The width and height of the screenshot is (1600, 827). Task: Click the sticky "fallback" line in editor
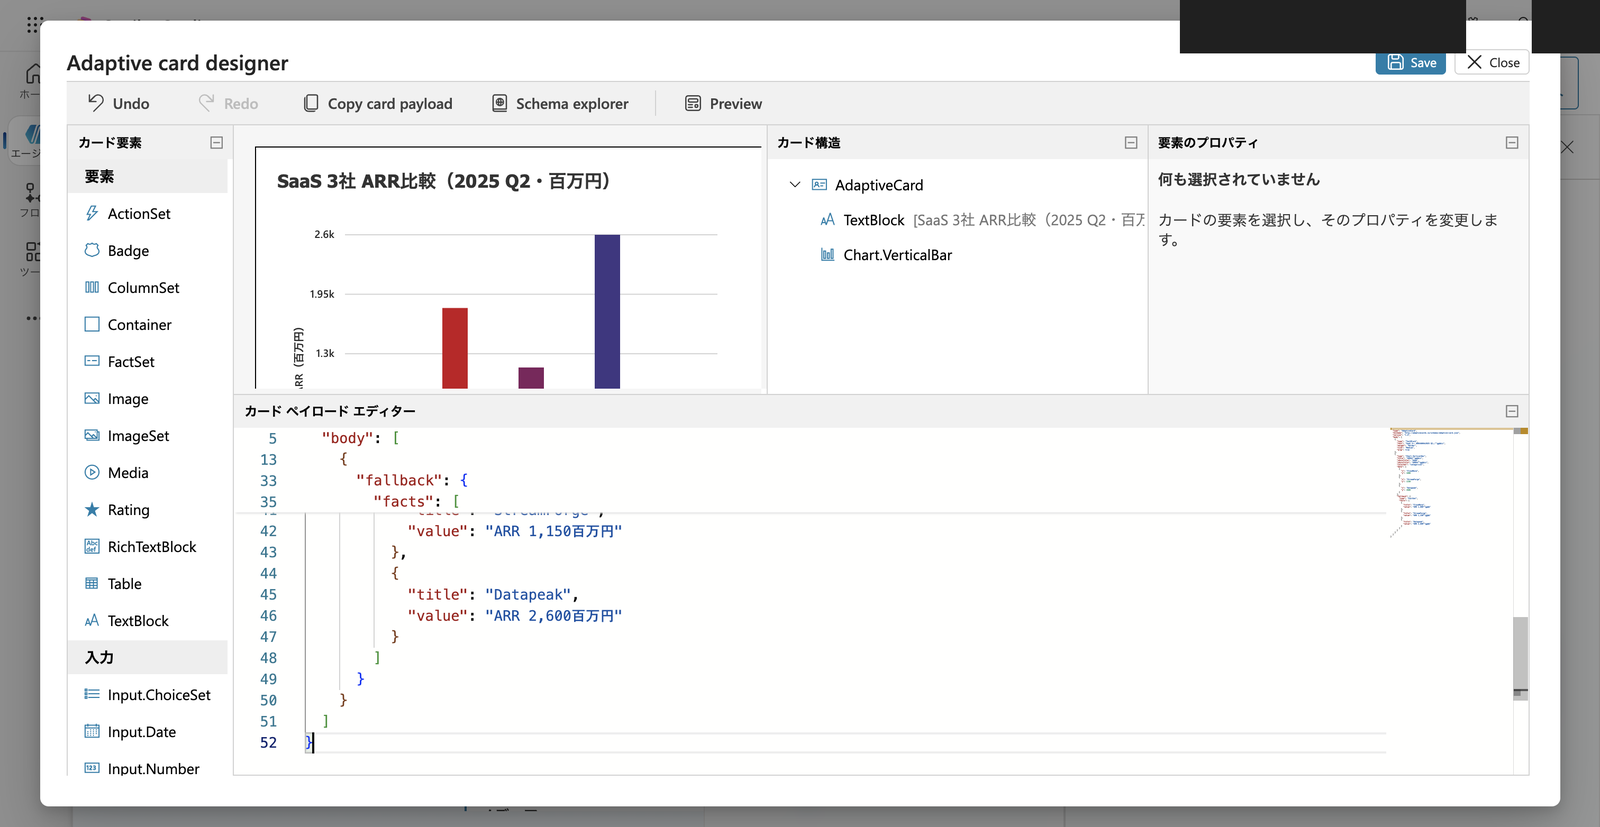(x=411, y=480)
